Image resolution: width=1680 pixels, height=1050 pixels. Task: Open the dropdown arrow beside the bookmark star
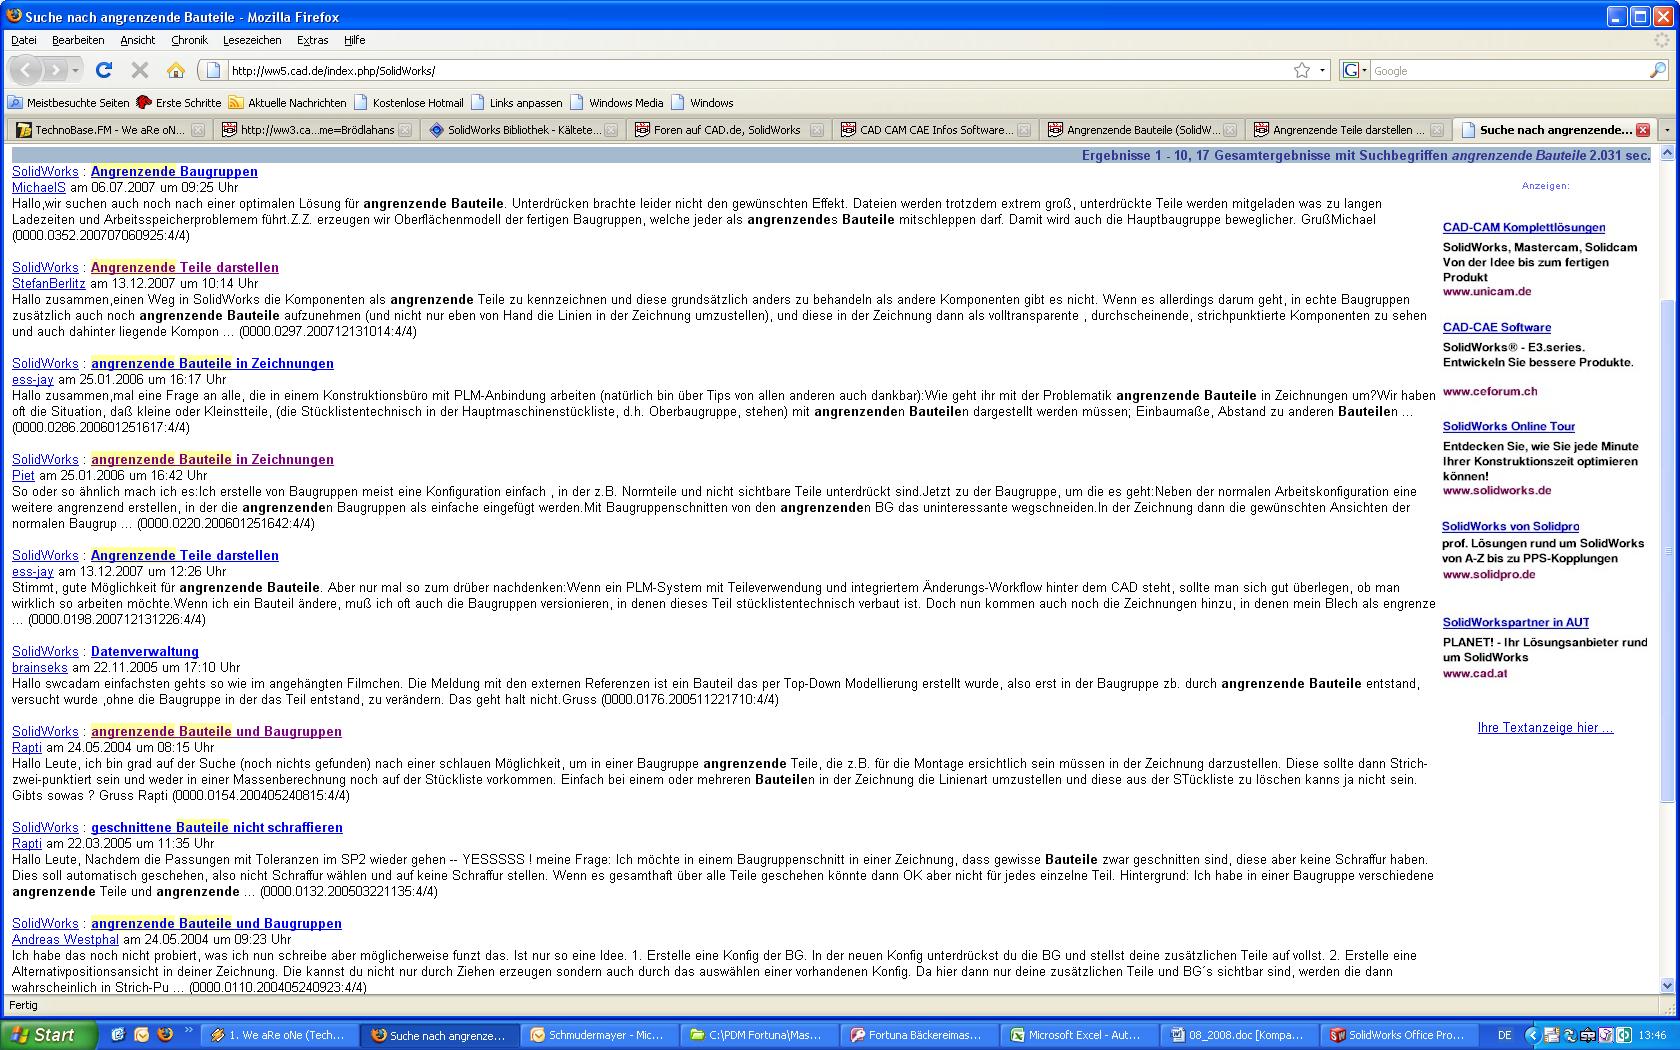point(1322,70)
